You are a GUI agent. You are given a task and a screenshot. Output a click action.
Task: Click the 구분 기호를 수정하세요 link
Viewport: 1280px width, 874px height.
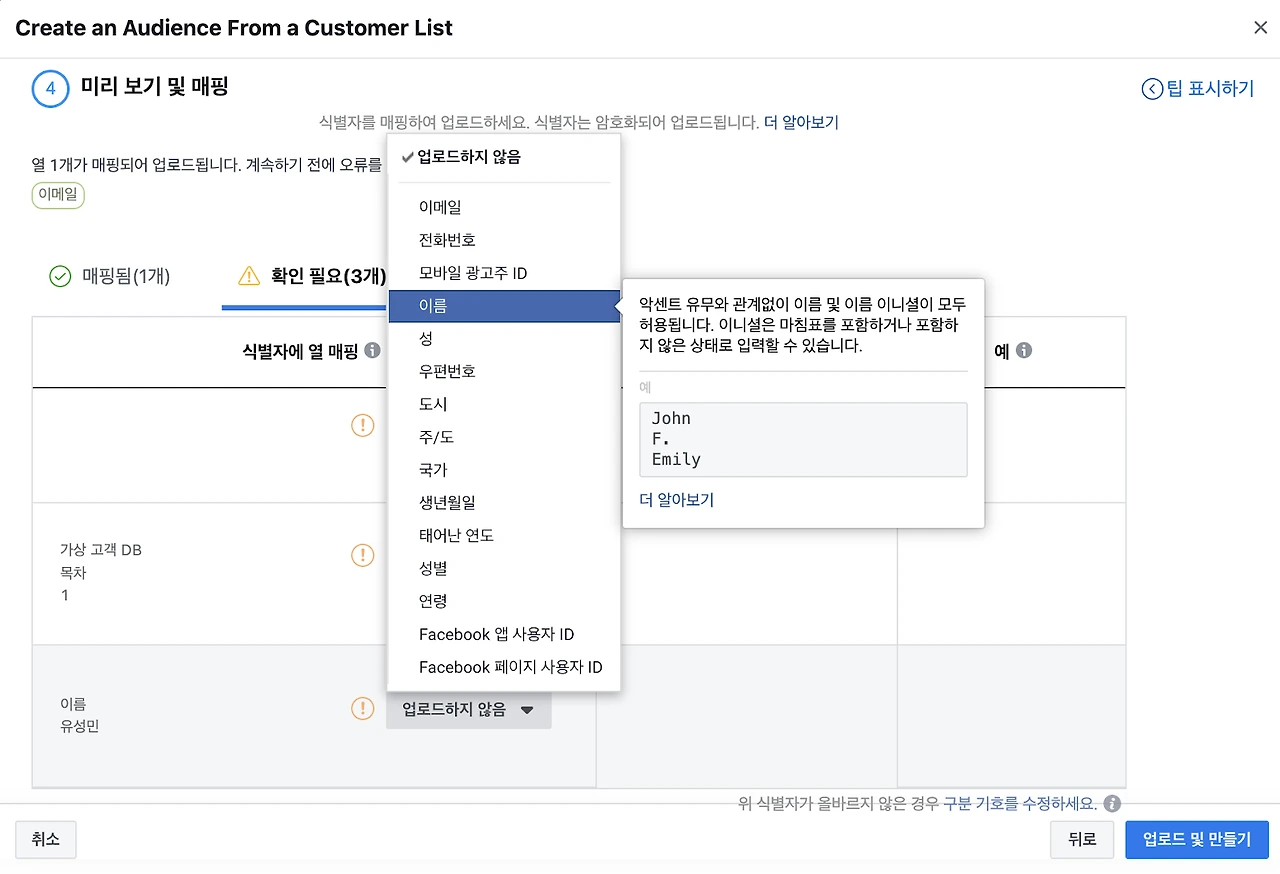pos(1020,804)
